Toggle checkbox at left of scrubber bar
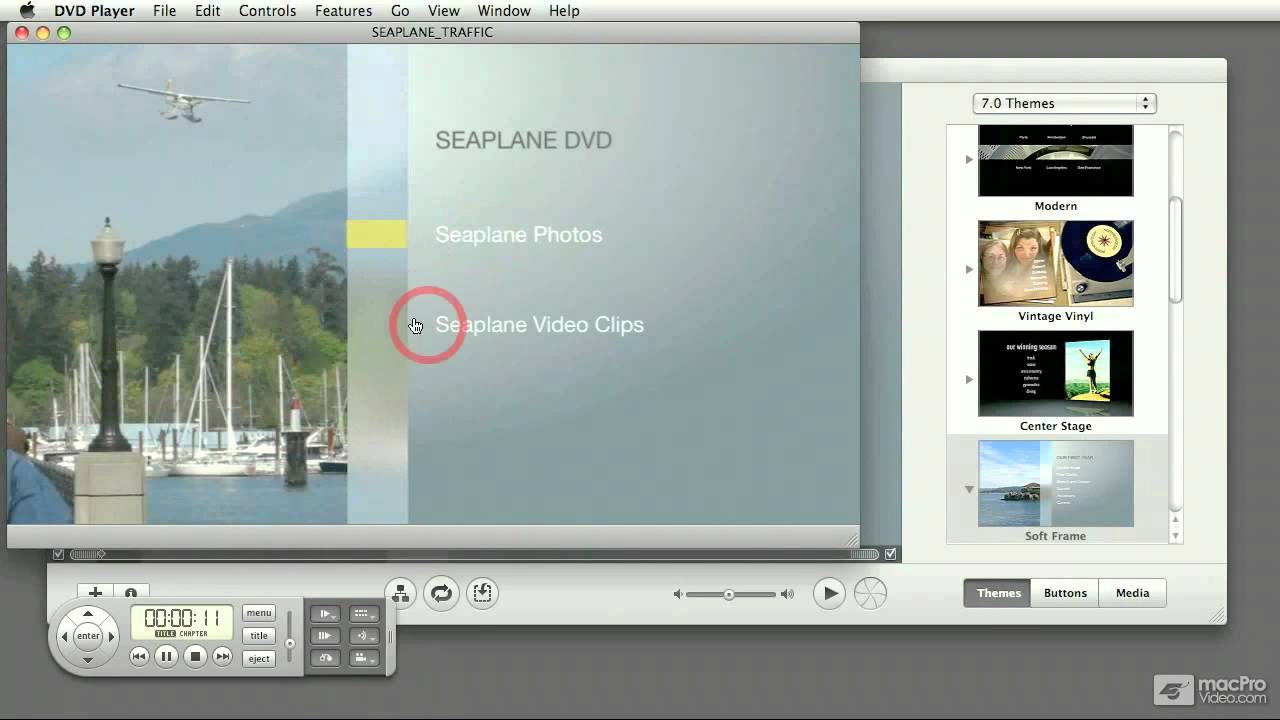1280x720 pixels. [58, 554]
